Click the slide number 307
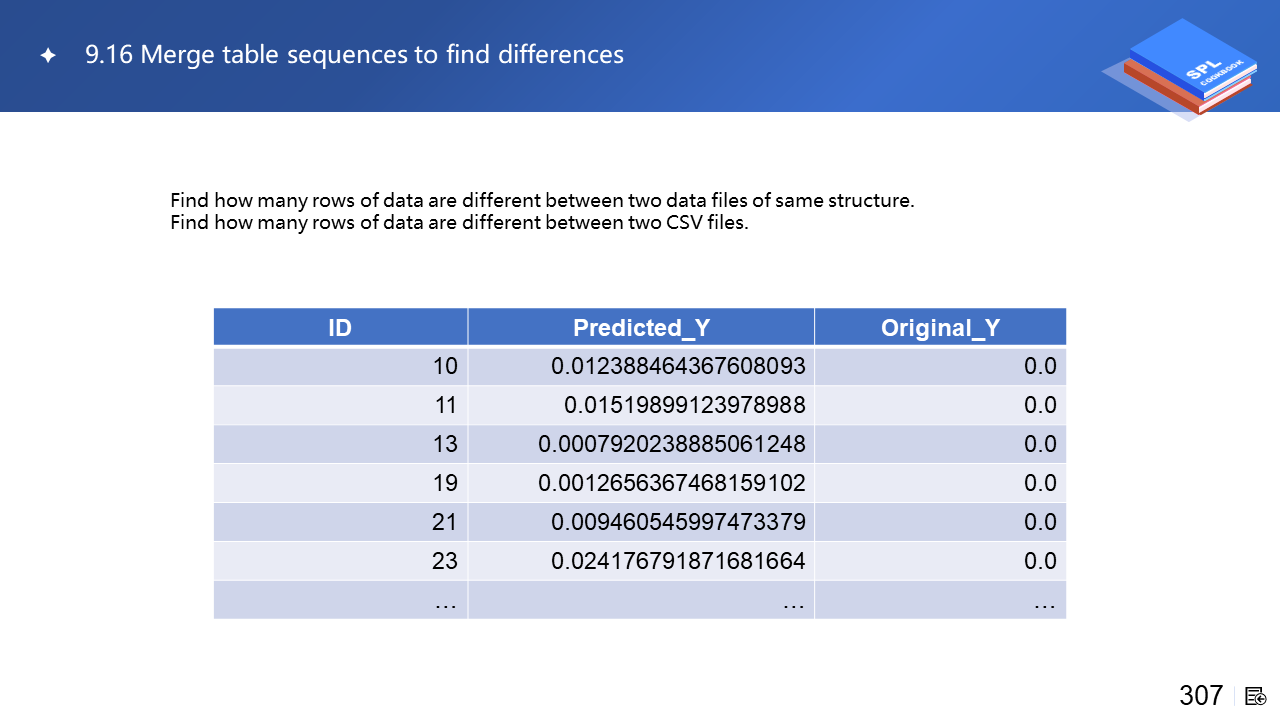Screen dimensions: 1280x720 [1201, 695]
